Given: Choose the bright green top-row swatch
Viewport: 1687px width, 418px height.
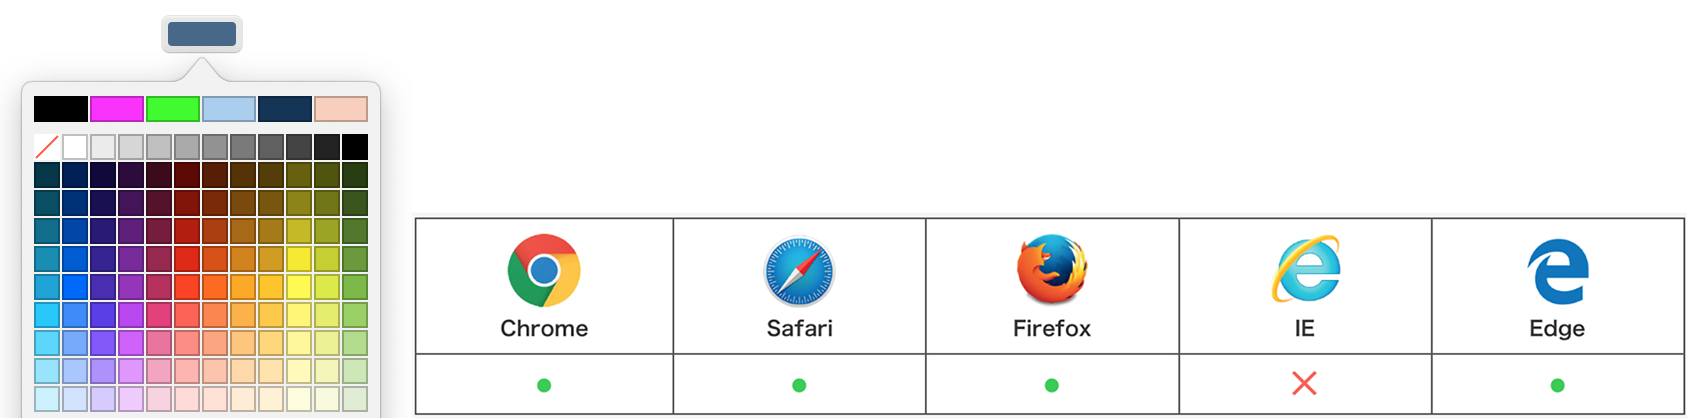Looking at the screenshot, I should point(173,109).
